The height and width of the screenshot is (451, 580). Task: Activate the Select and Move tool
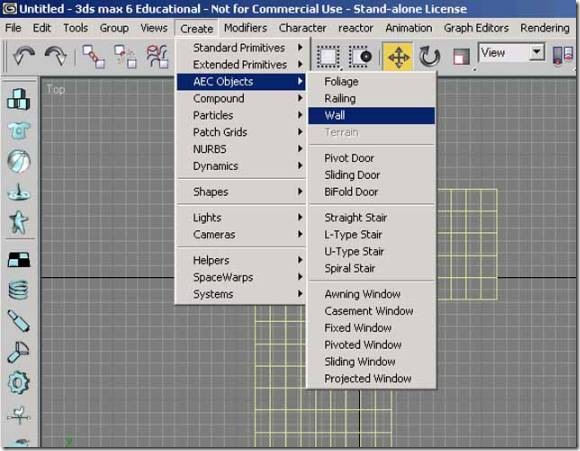398,57
